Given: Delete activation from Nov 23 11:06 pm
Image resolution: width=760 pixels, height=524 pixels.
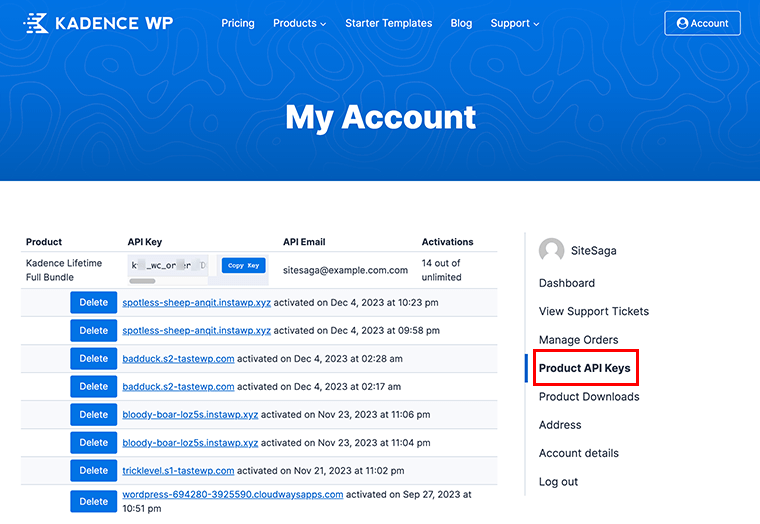Looking at the screenshot, I should (x=94, y=414).
